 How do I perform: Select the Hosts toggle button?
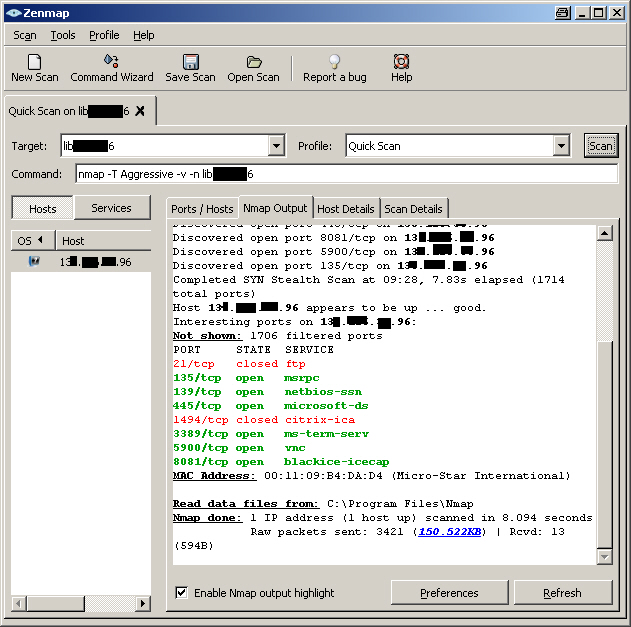[43, 208]
